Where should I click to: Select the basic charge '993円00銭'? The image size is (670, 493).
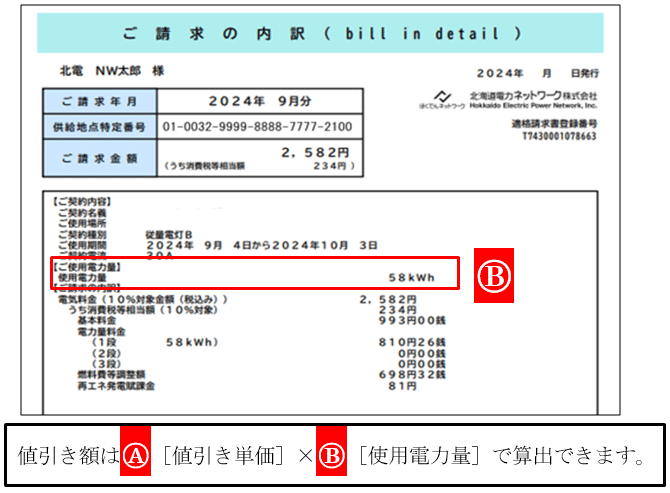pos(412,320)
